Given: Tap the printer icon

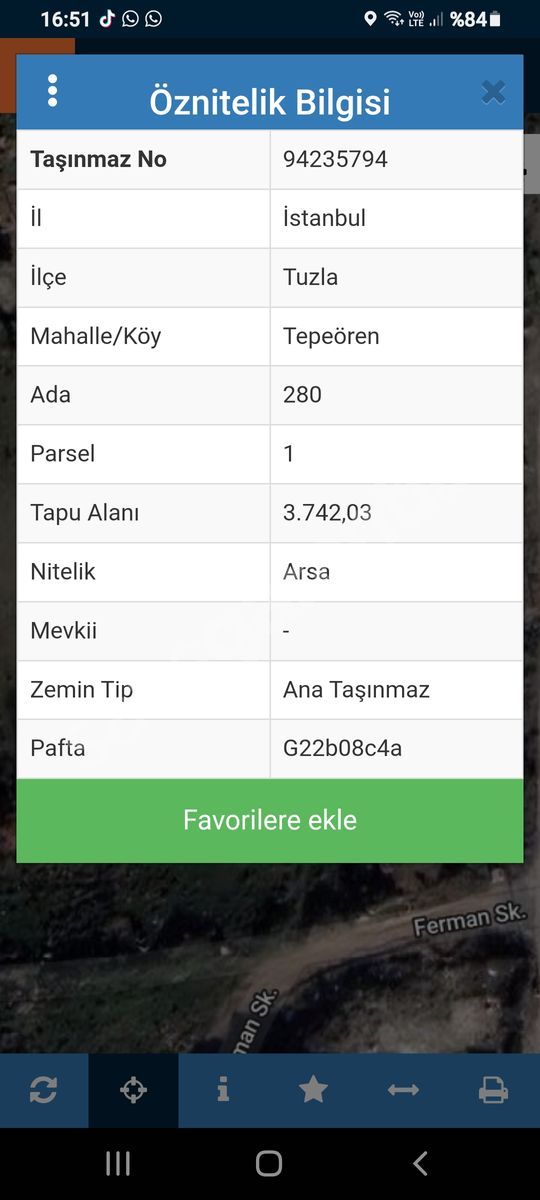Looking at the screenshot, I should tap(493, 1091).
